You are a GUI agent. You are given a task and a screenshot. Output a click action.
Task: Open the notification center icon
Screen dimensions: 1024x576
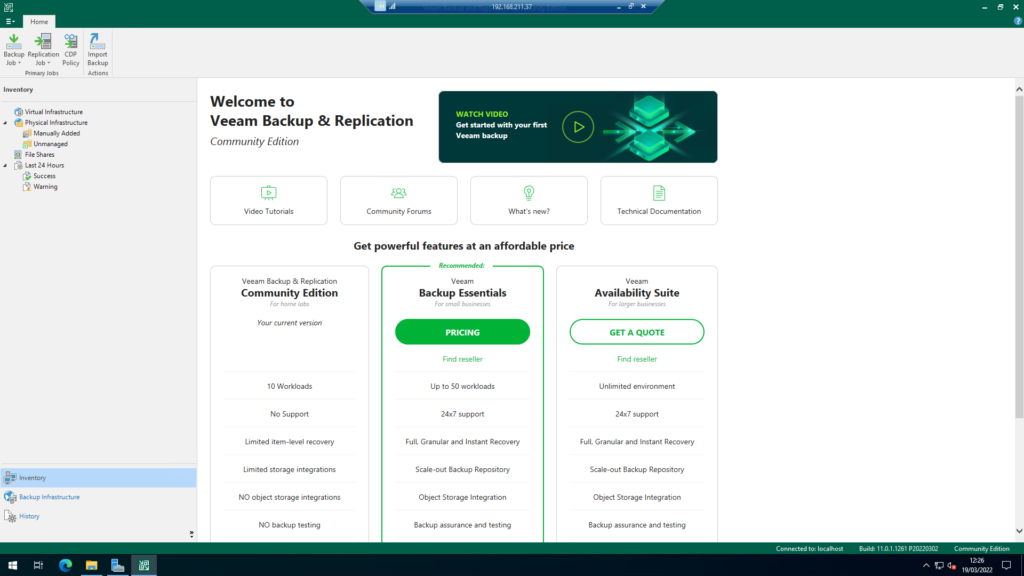(1006, 566)
